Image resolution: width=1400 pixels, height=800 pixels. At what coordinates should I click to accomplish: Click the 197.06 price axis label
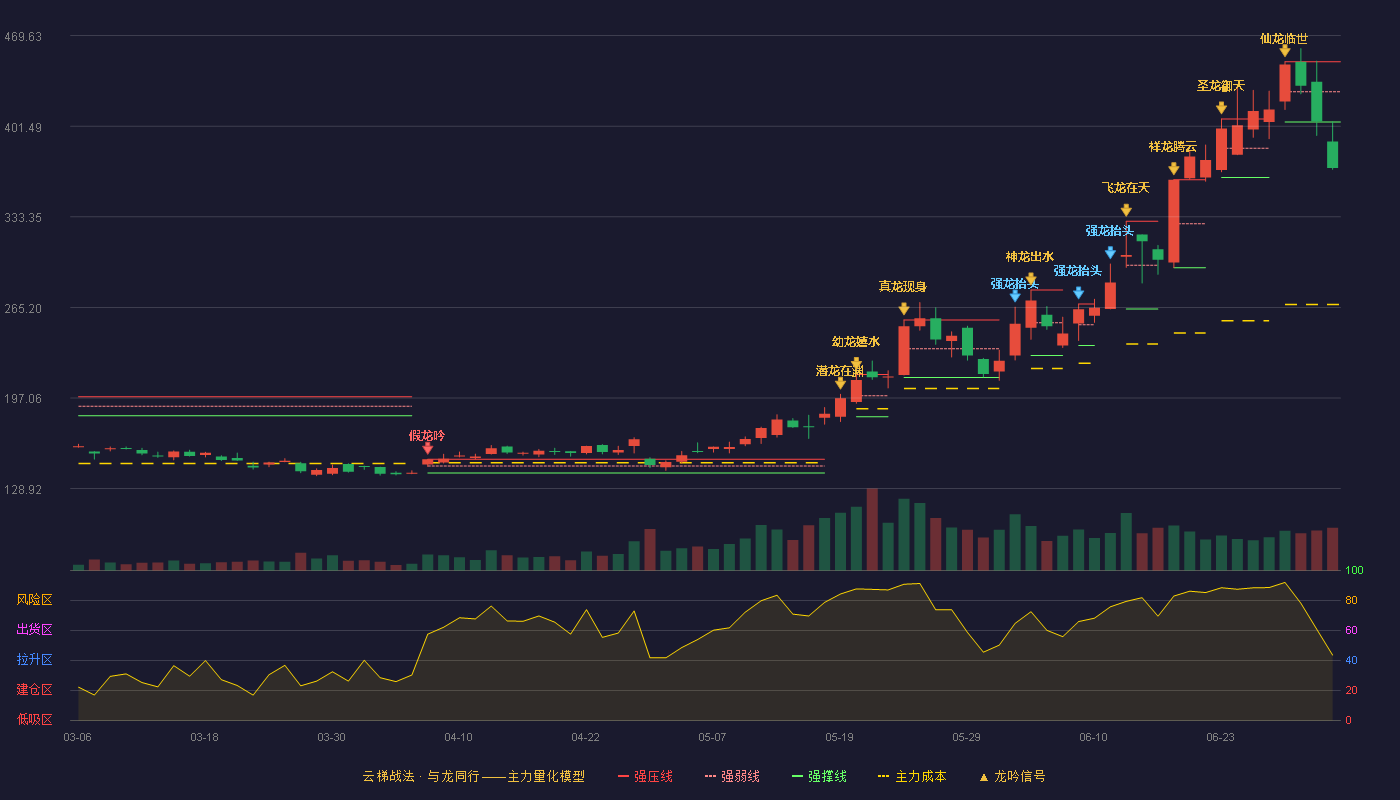pos(22,399)
